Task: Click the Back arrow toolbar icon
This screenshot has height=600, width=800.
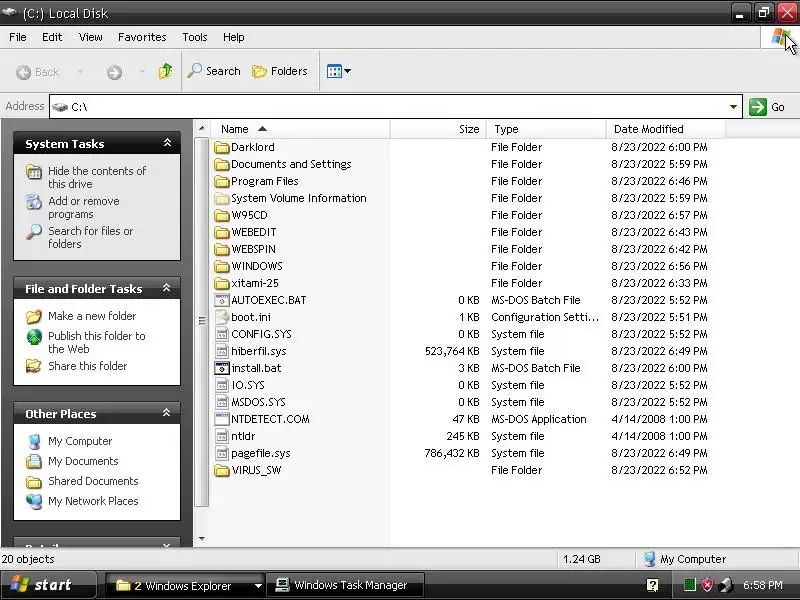Action: pyautogui.click(x=23, y=72)
